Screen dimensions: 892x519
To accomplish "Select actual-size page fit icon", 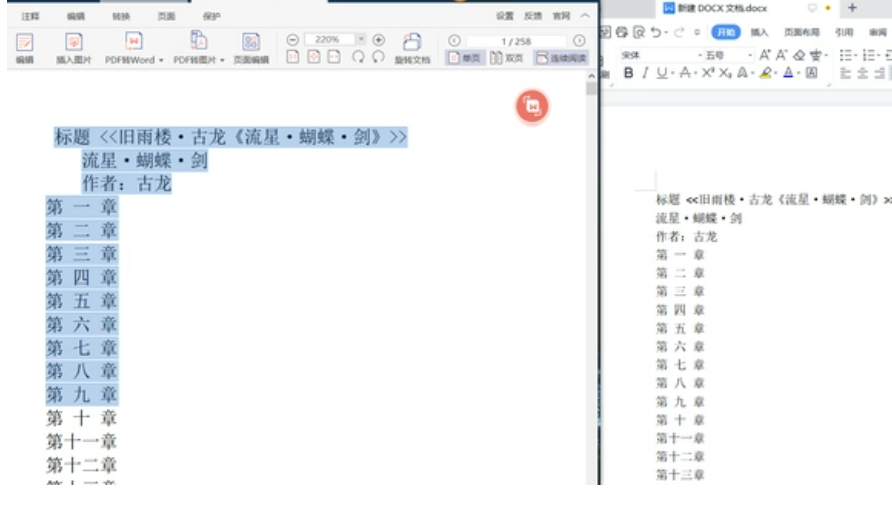I will click(292, 57).
